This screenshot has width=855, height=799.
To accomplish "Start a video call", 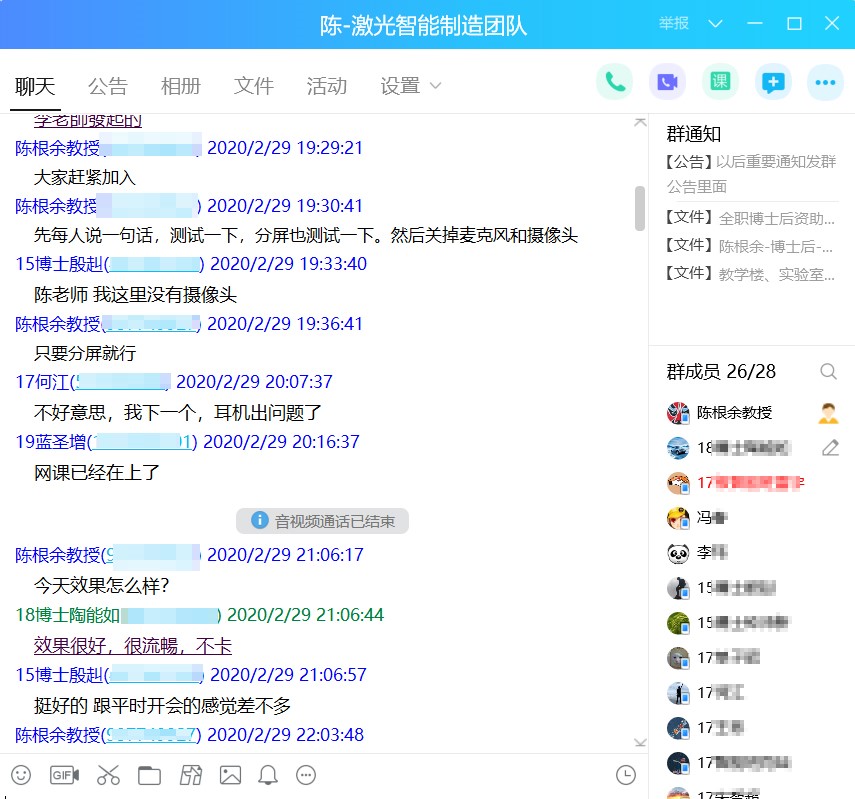I will (667, 83).
